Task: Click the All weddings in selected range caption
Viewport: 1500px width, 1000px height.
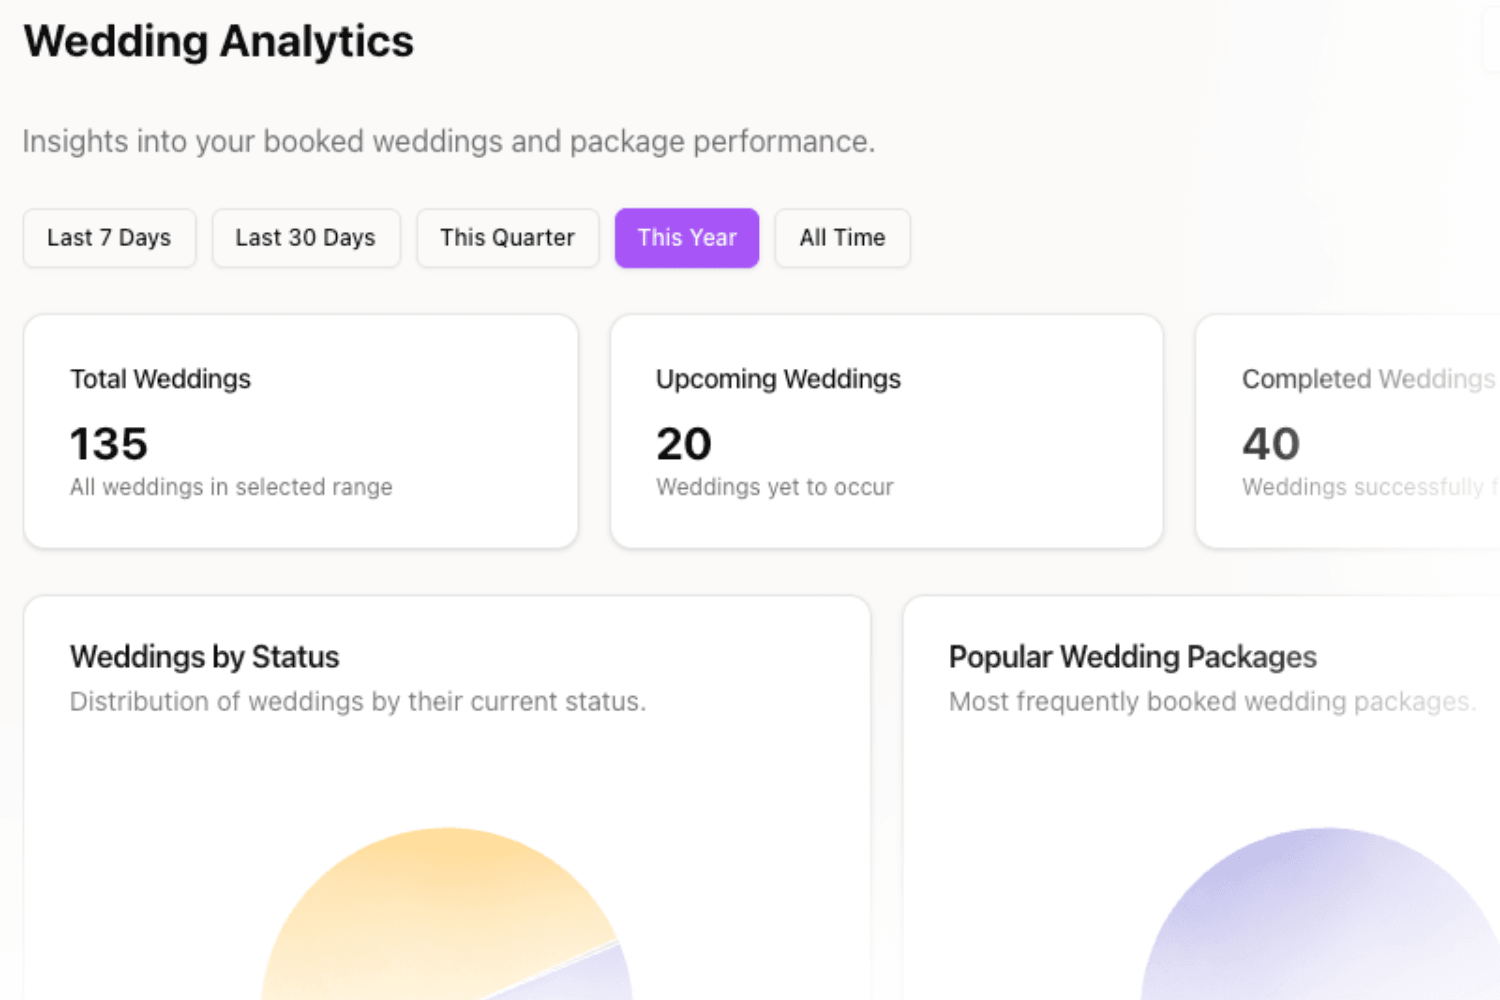Action: (x=231, y=487)
